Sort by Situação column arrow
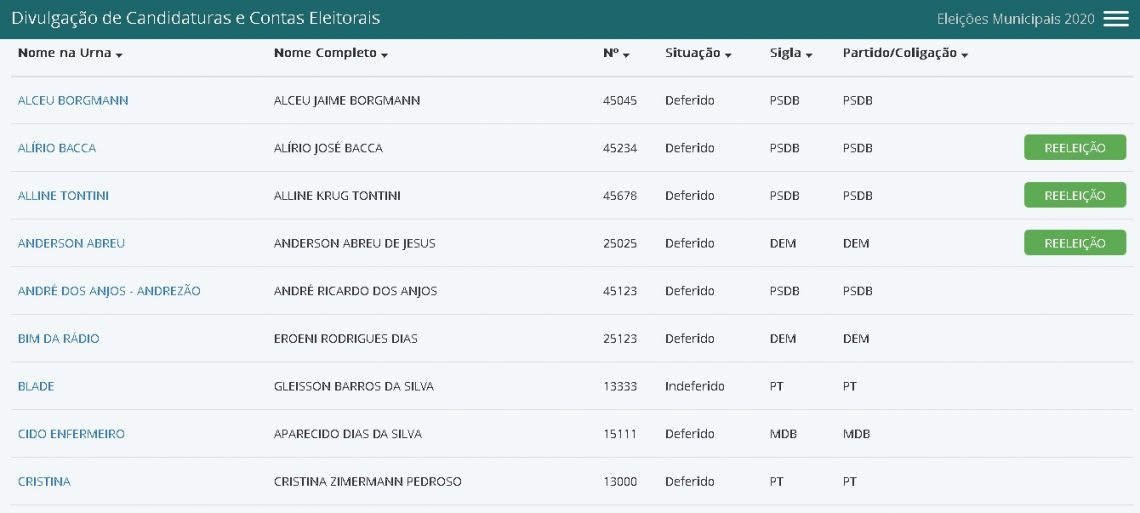 (x=728, y=55)
